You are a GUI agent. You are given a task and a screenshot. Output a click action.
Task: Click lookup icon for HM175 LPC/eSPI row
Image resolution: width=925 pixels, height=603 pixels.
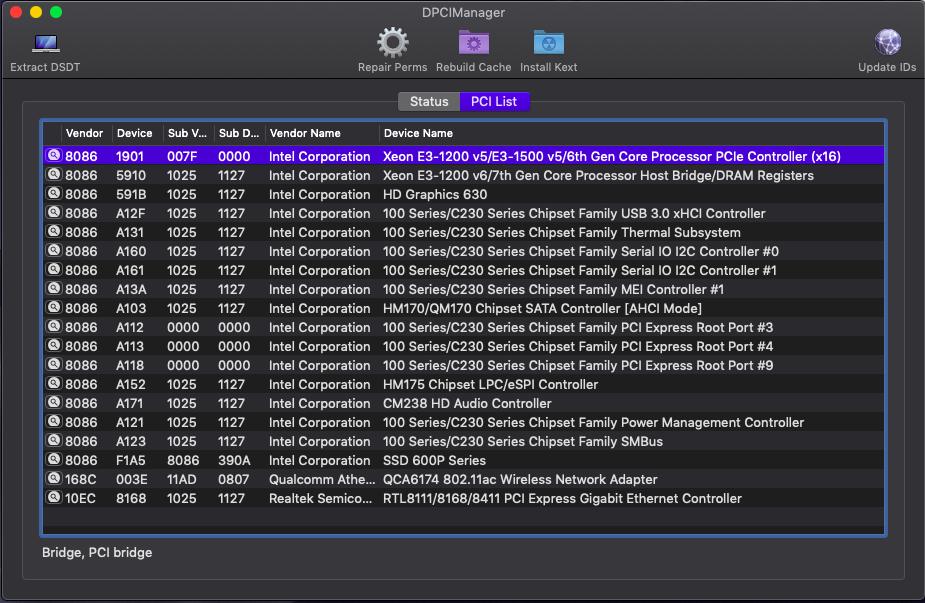54,384
